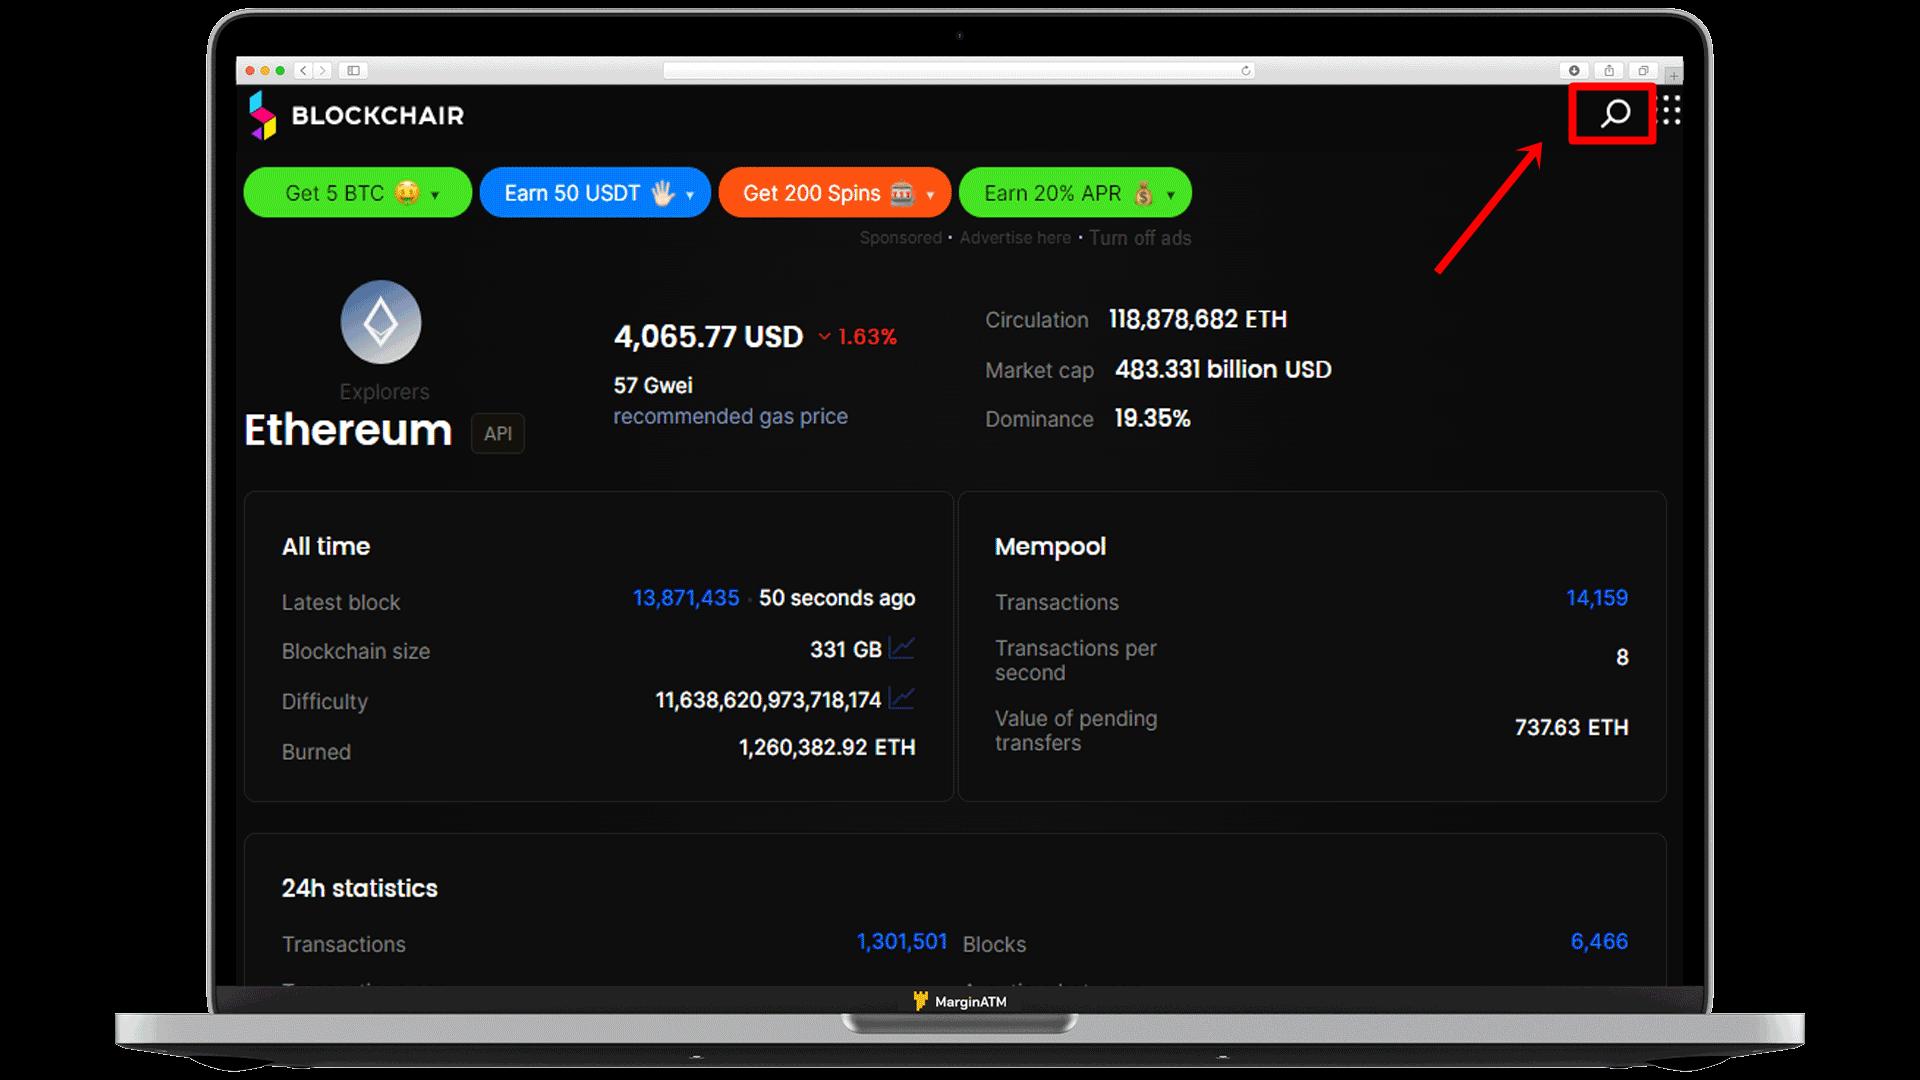Click transactions per second value 8
The height and width of the screenshot is (1080, 1920).
pyautogui.click(x=1622, y=658)
